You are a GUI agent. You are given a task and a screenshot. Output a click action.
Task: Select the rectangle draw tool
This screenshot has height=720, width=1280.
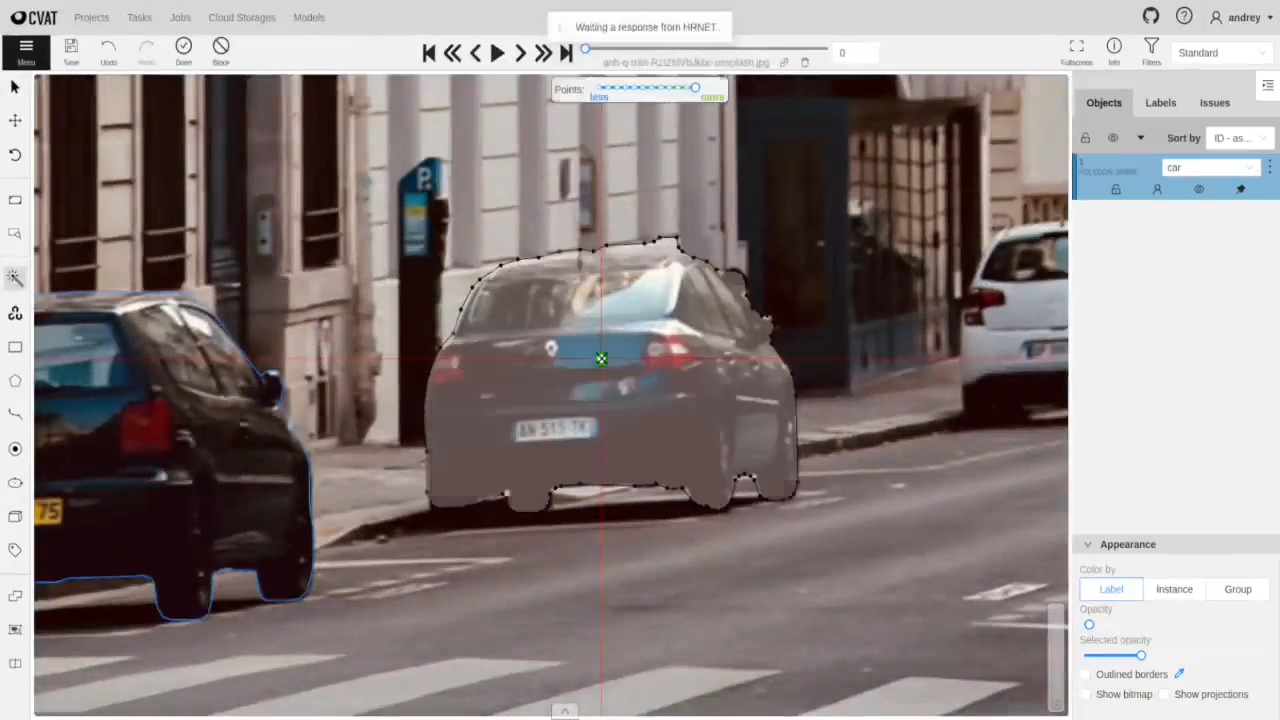pos(15,347)
